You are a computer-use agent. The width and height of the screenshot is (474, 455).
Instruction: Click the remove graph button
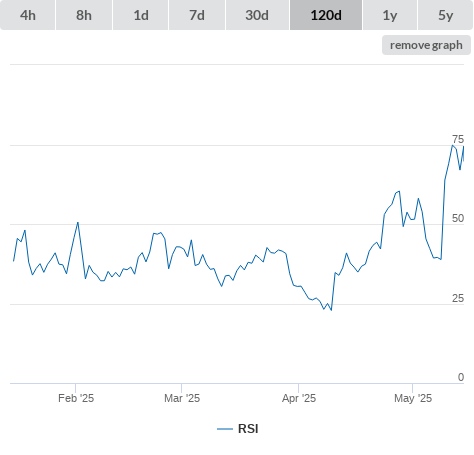426,45
